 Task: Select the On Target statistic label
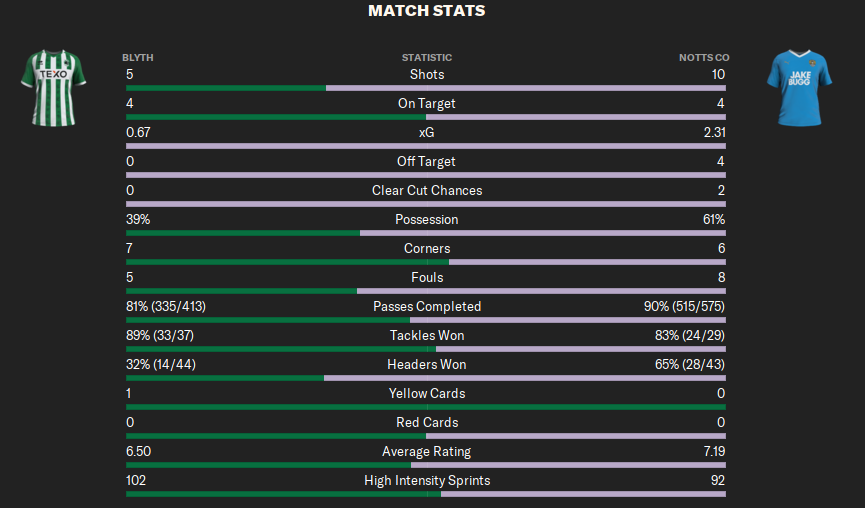(x=426, y=103)
